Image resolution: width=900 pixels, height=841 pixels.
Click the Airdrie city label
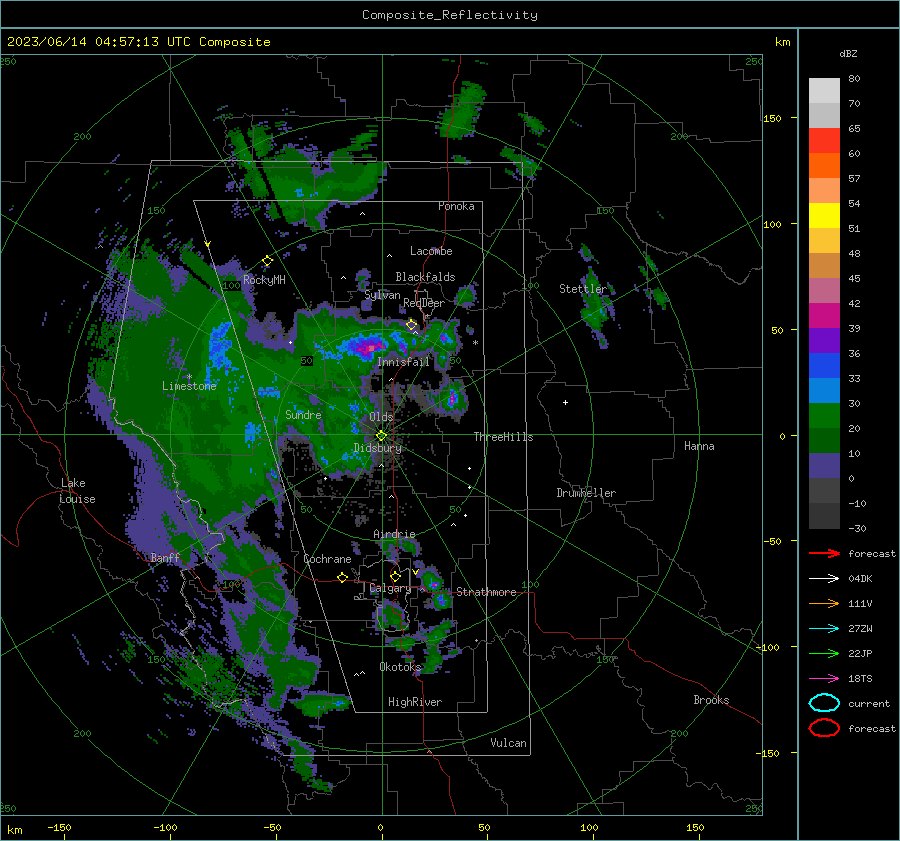coord(394,534)
